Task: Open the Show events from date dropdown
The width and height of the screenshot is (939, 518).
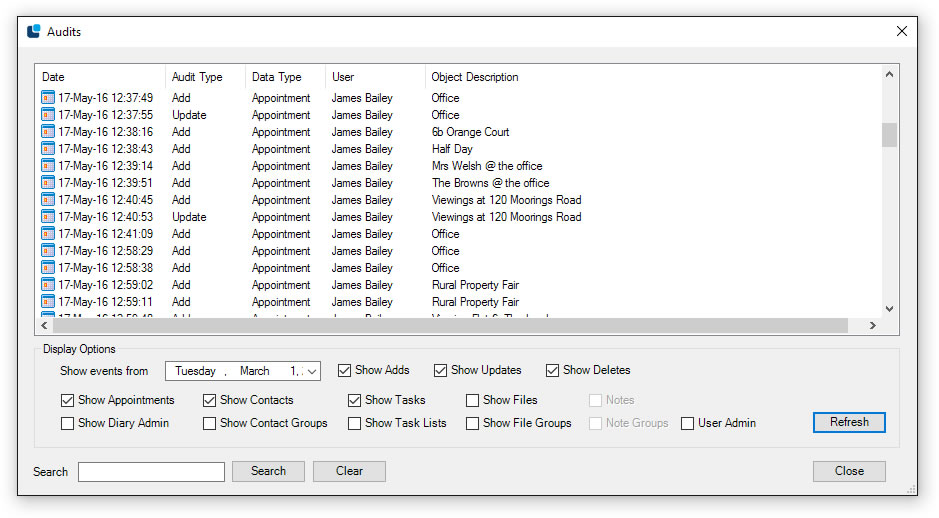Action: [x=312, y=371]
